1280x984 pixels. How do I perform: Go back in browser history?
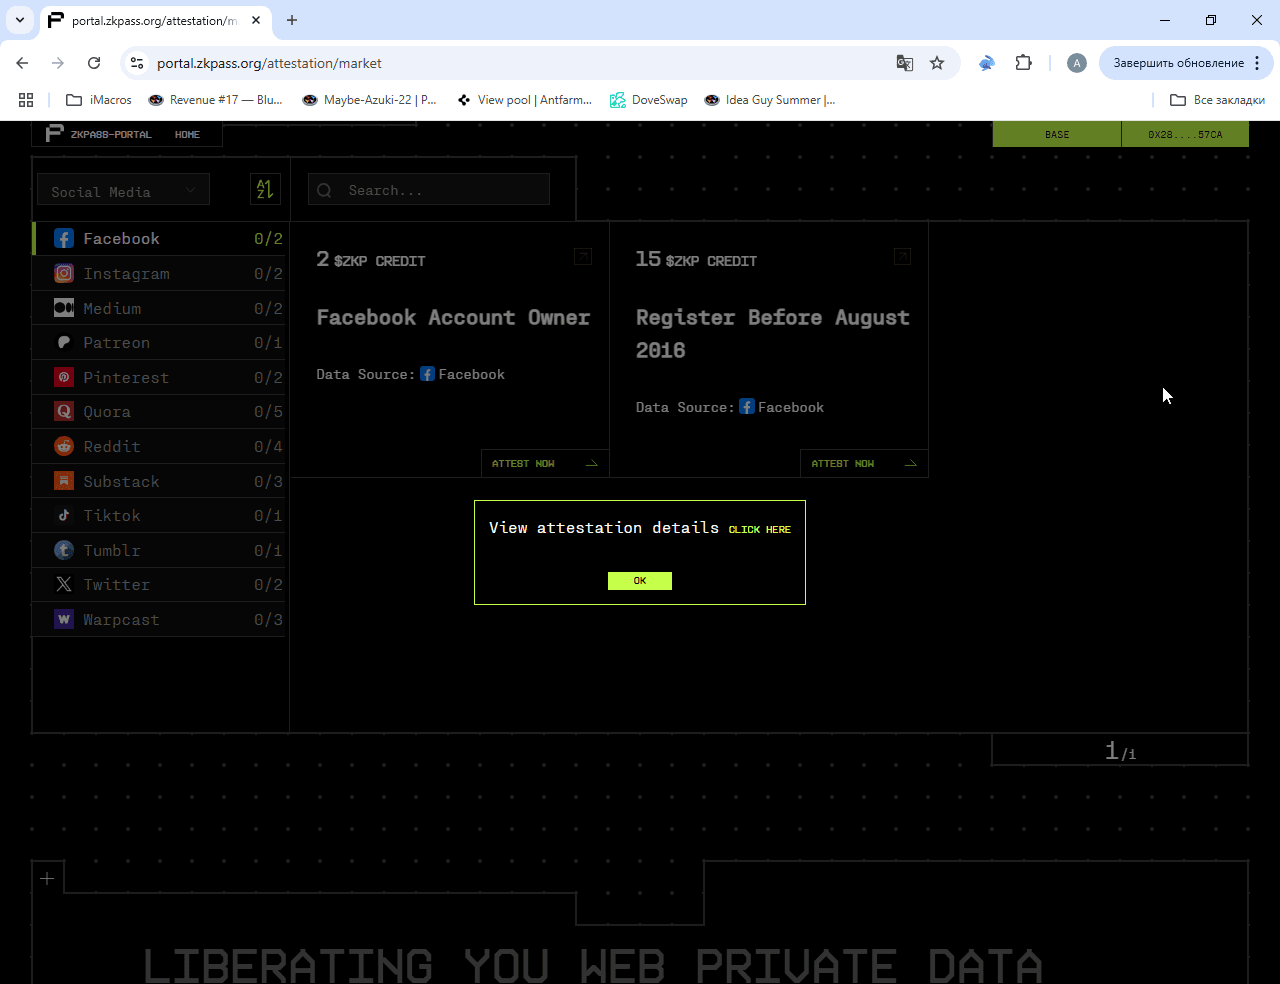coord(22,63)
